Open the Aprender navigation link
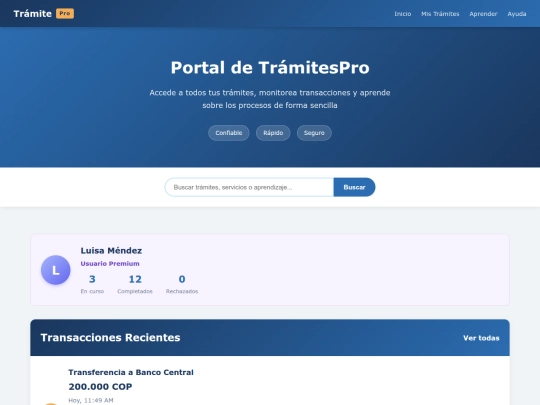Image resolution: width=540 pixels, height=405 pixels. [483, 14]
